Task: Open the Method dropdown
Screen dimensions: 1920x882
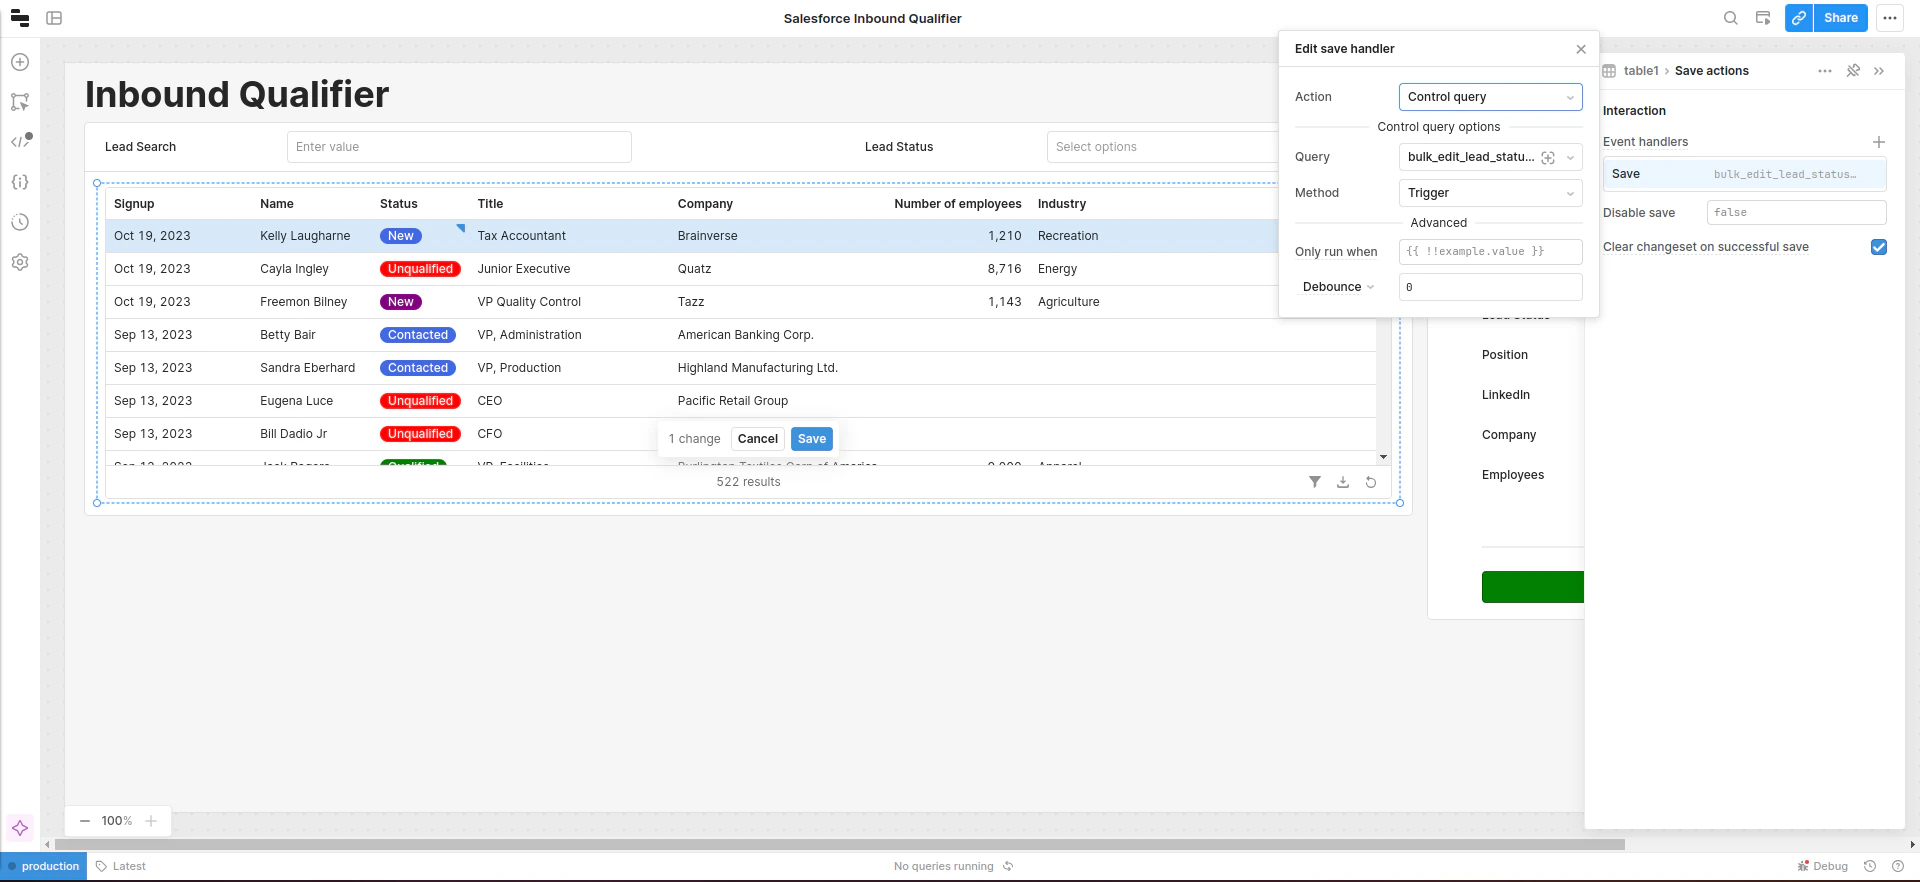Action: (1490, 193)
